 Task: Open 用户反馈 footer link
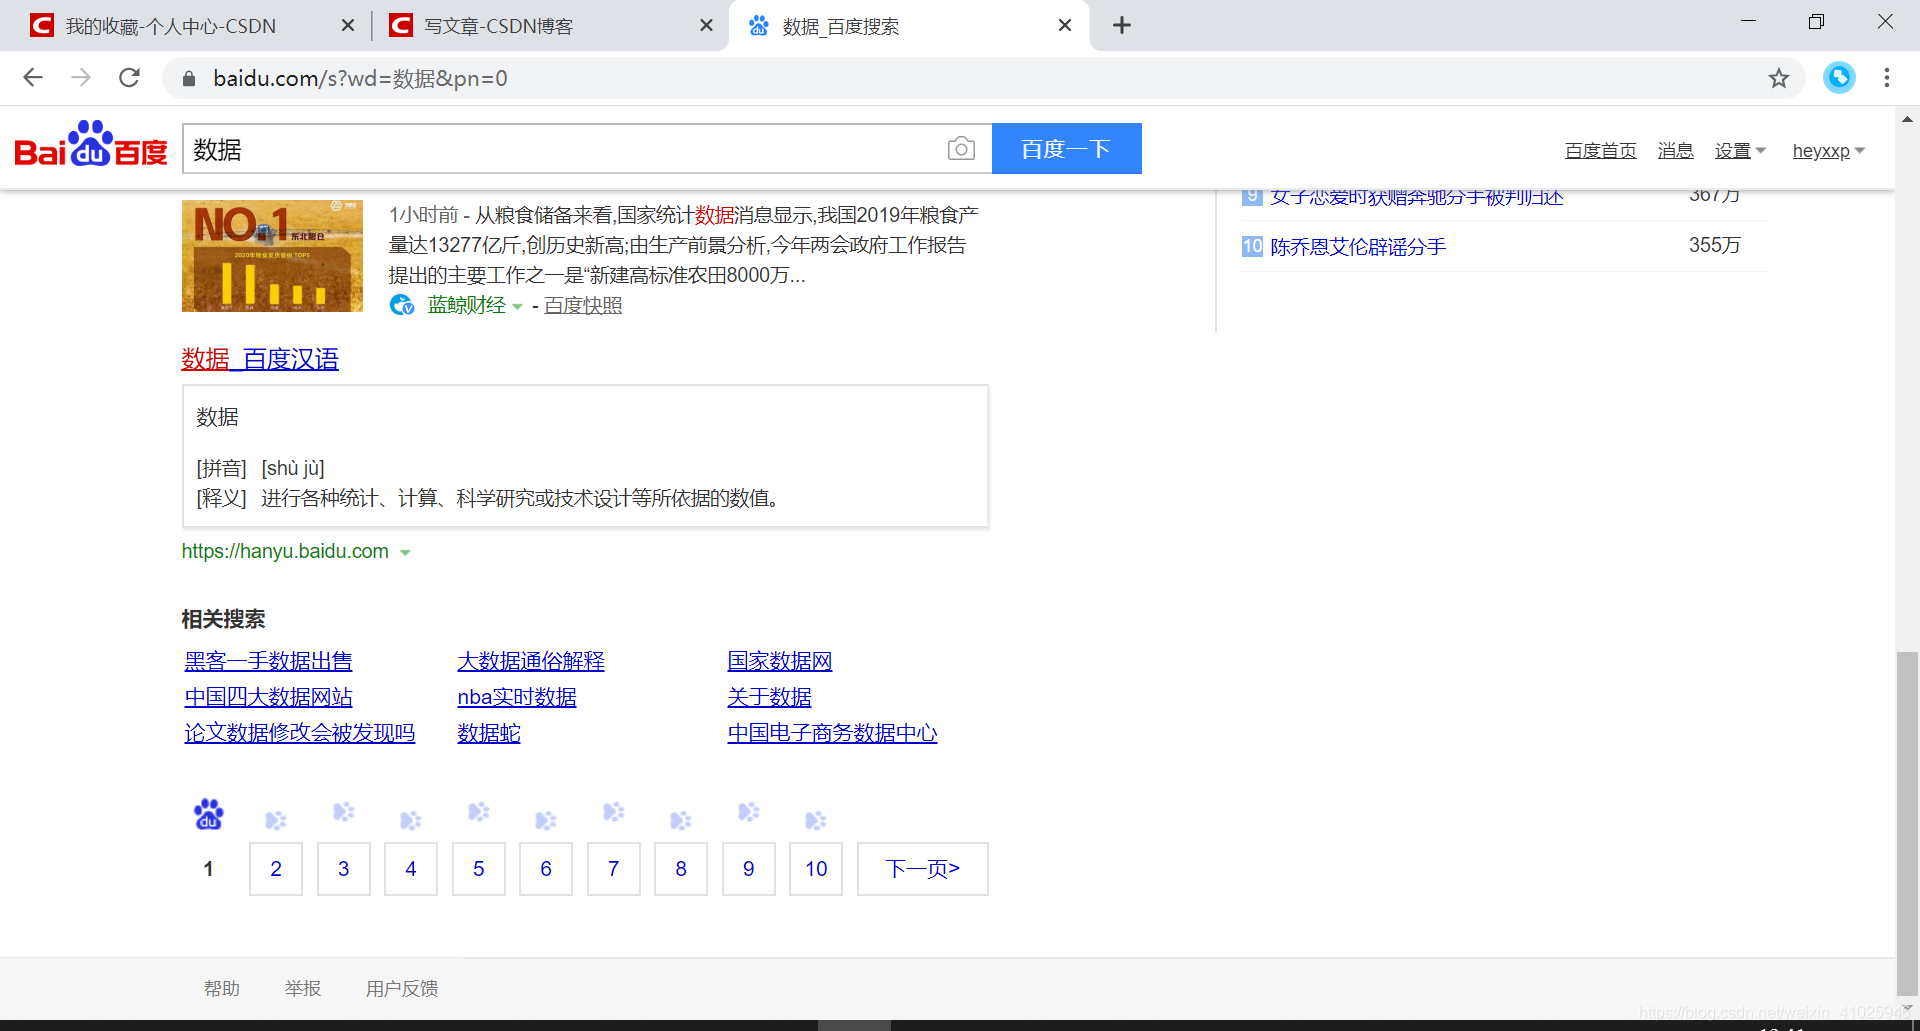click(402, 989)
